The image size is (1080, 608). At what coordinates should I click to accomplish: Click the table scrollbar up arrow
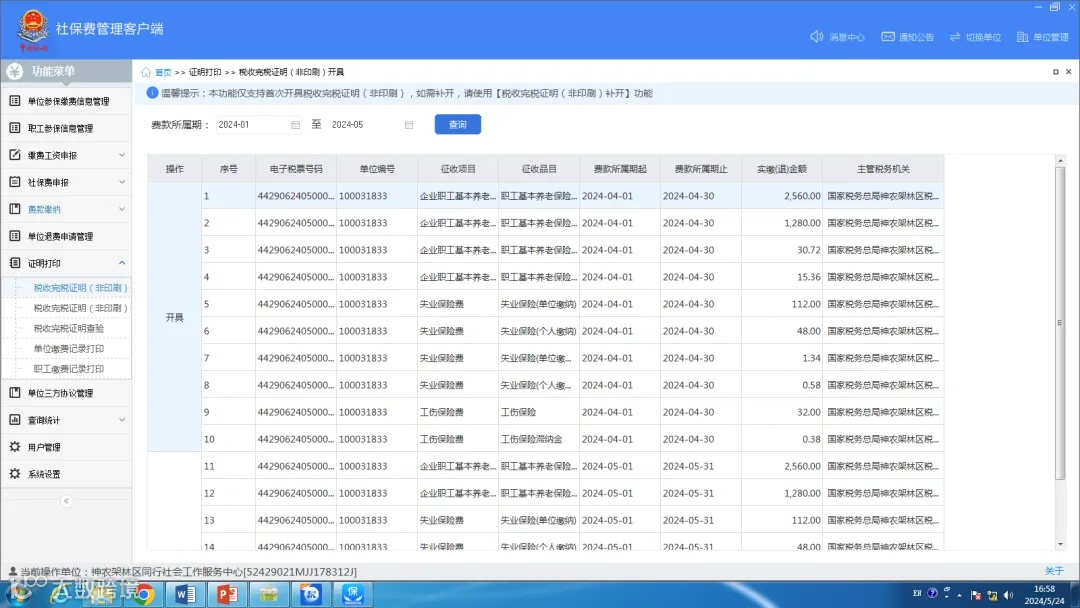click(x=1060, y=161)
